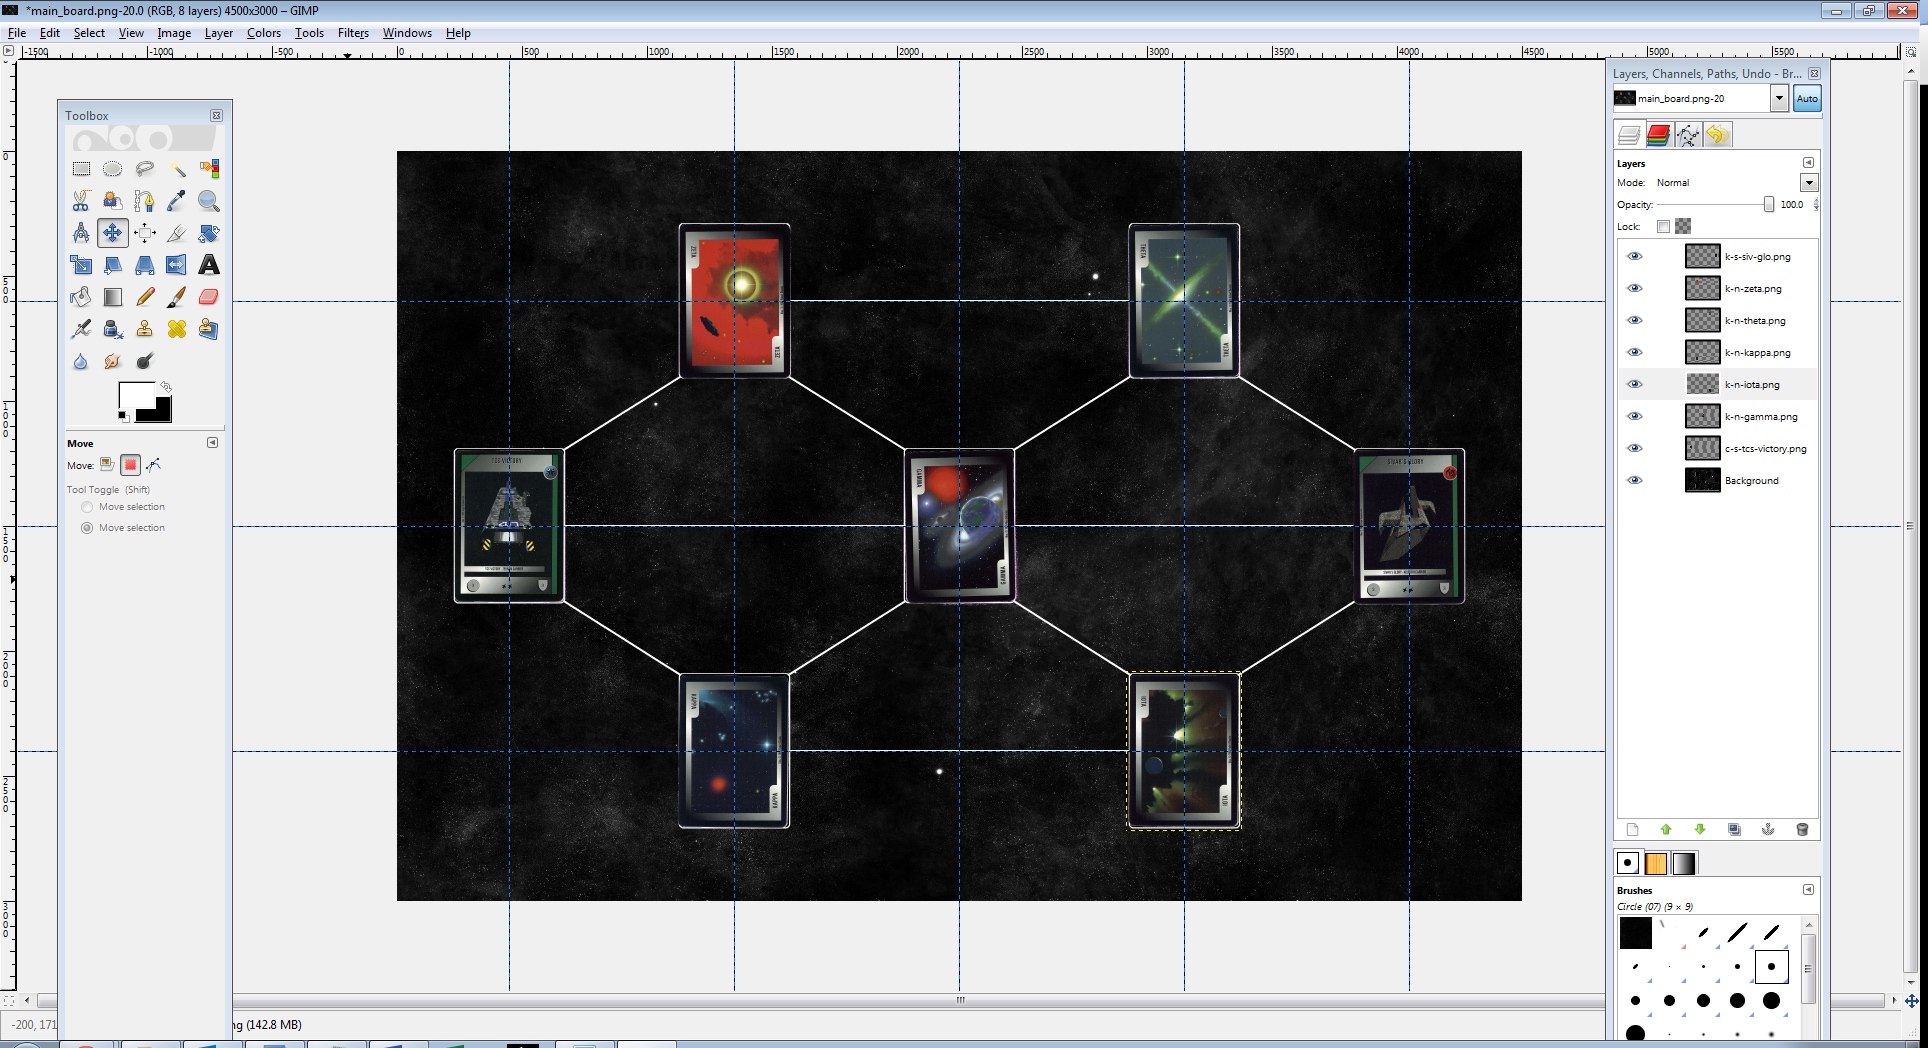The height and width of the screenshot is (1048, 1928).
Task: Delete layer using the trash icon
Action: 1802,830
